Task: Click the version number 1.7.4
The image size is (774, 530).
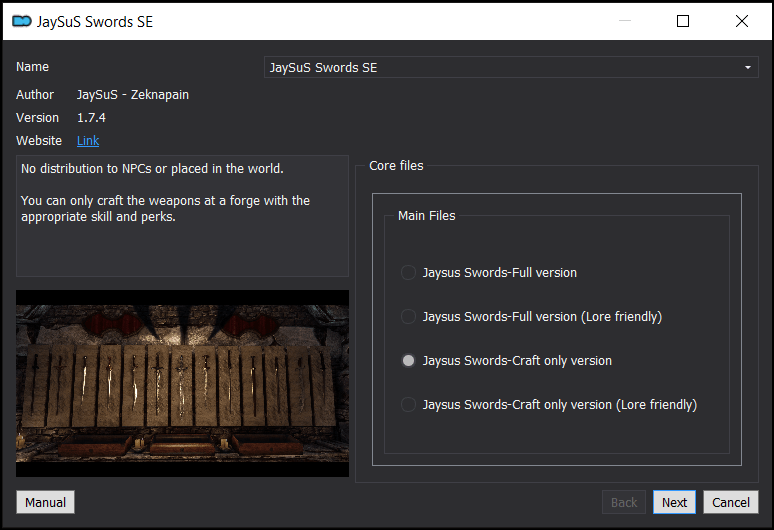Action: click(x=91, y=117)
